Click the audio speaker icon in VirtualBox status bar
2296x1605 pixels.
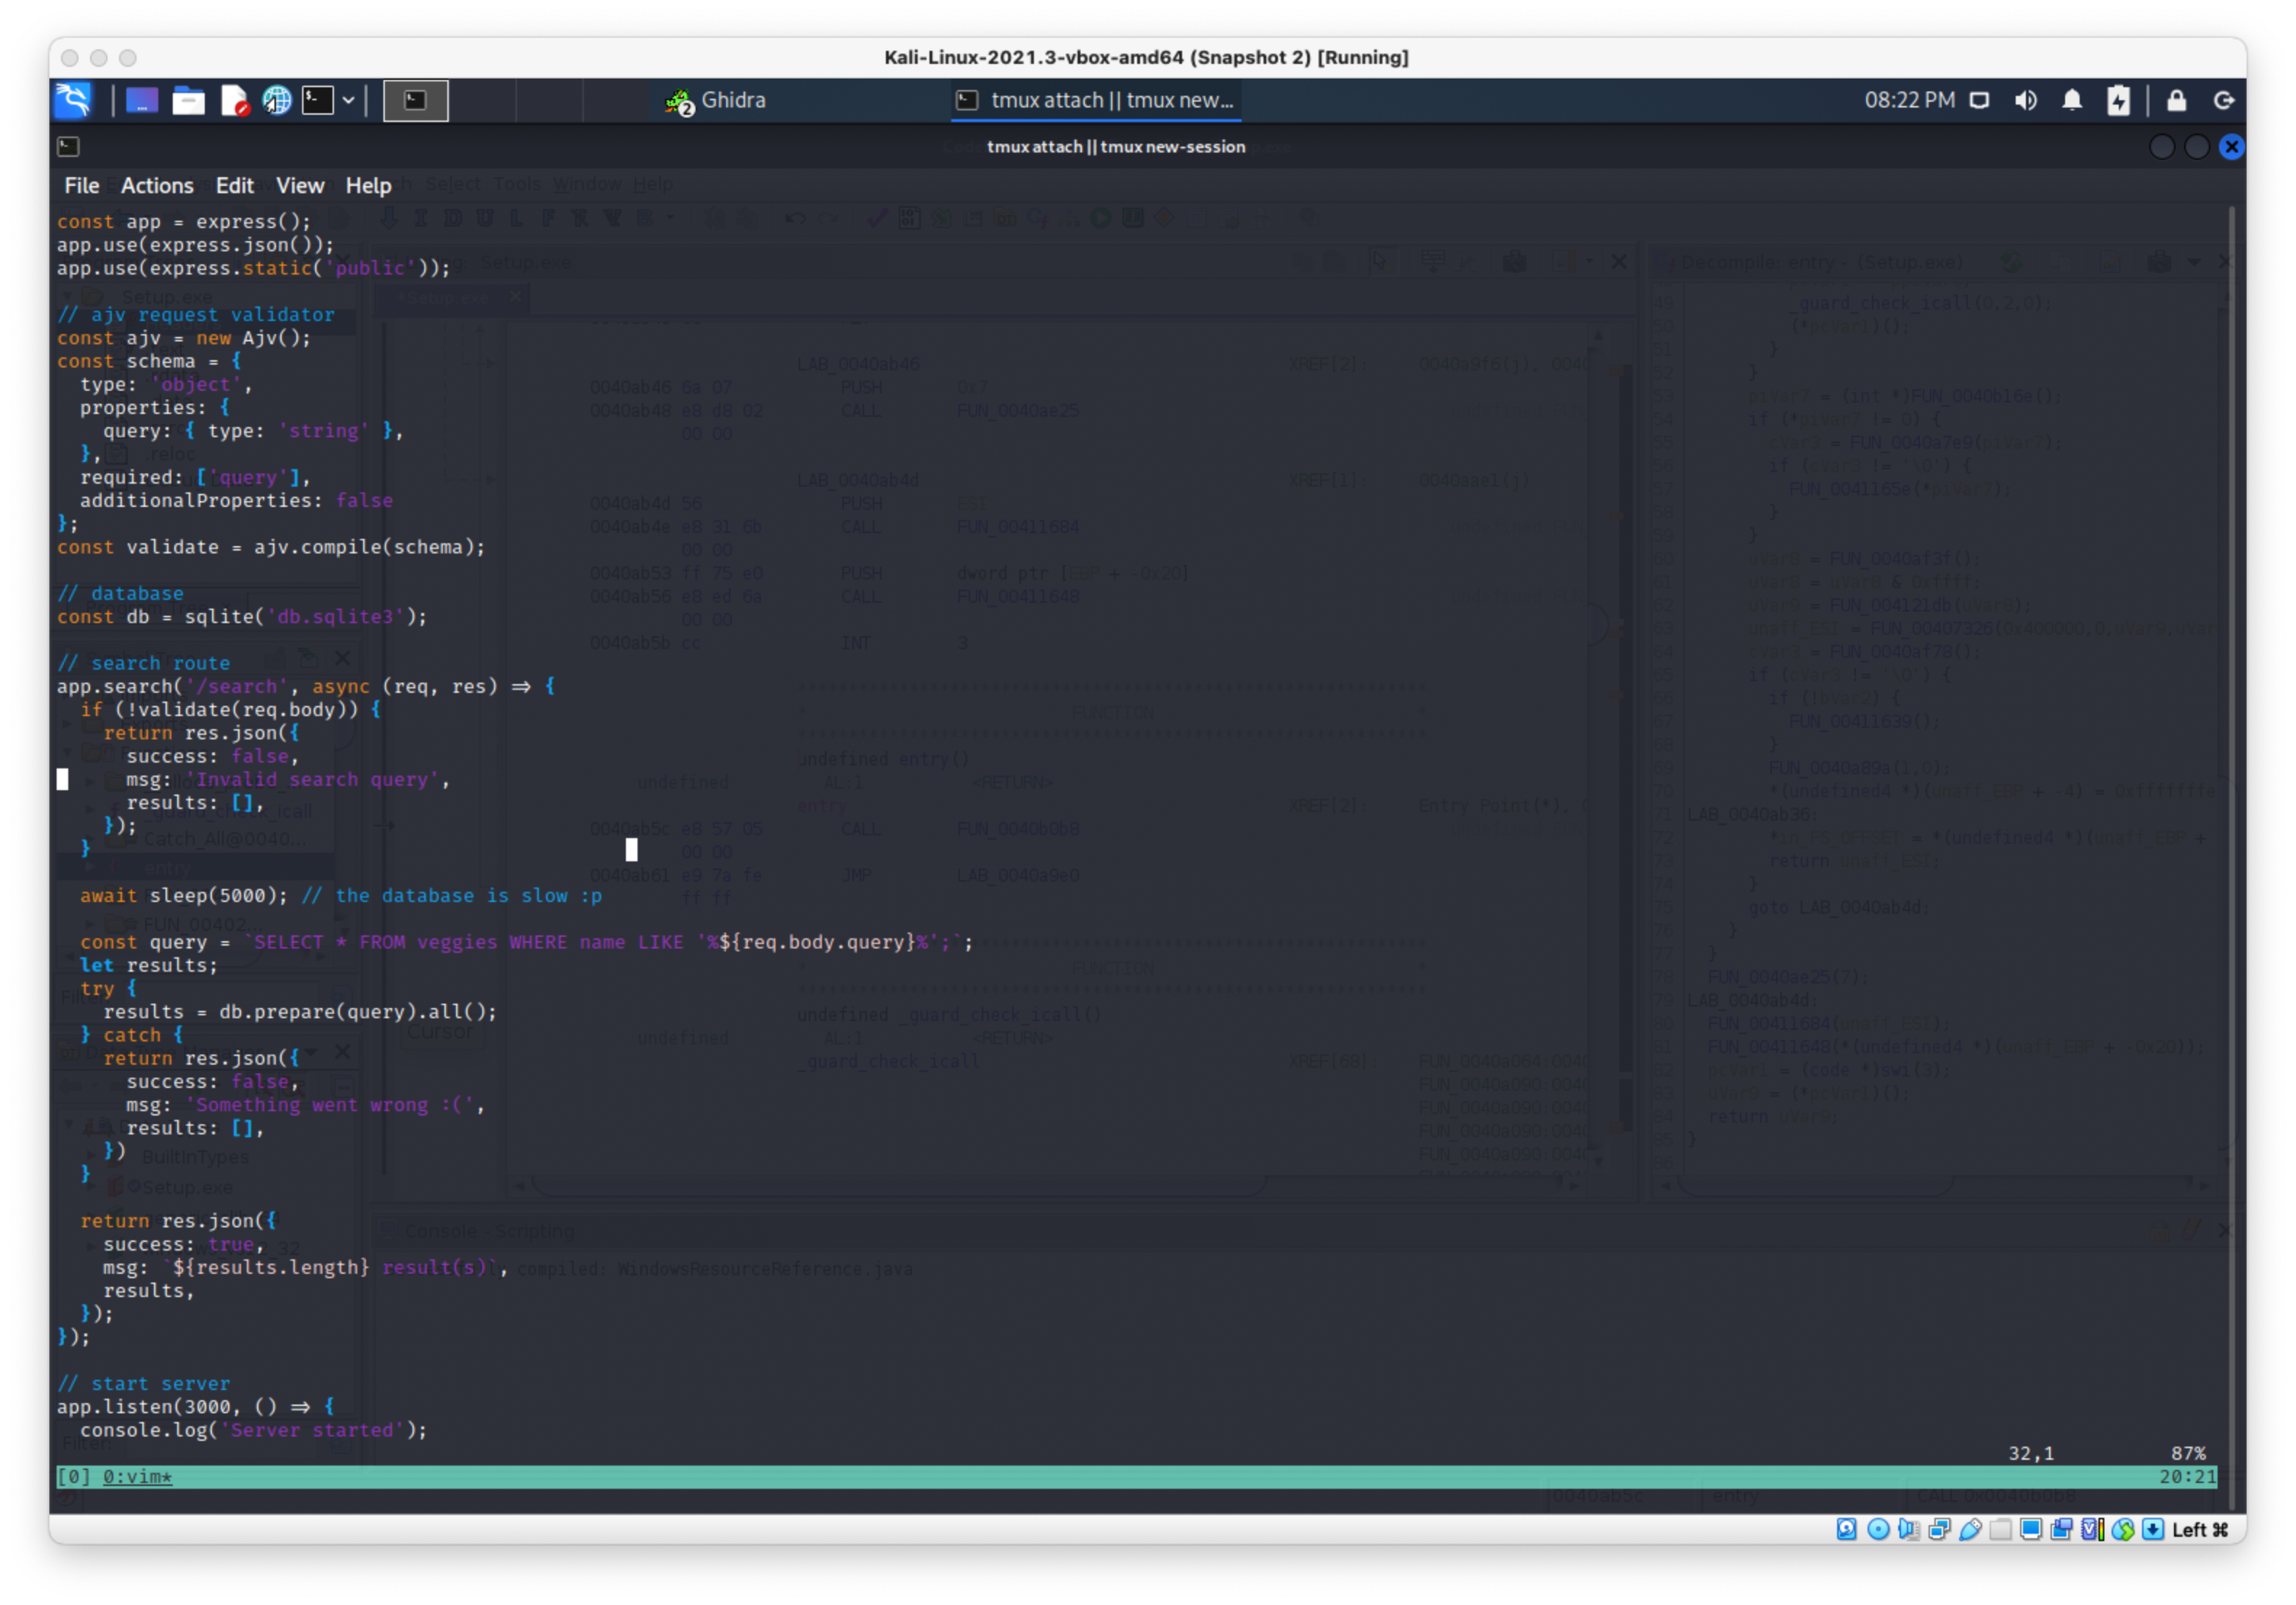[1908, 1530]
